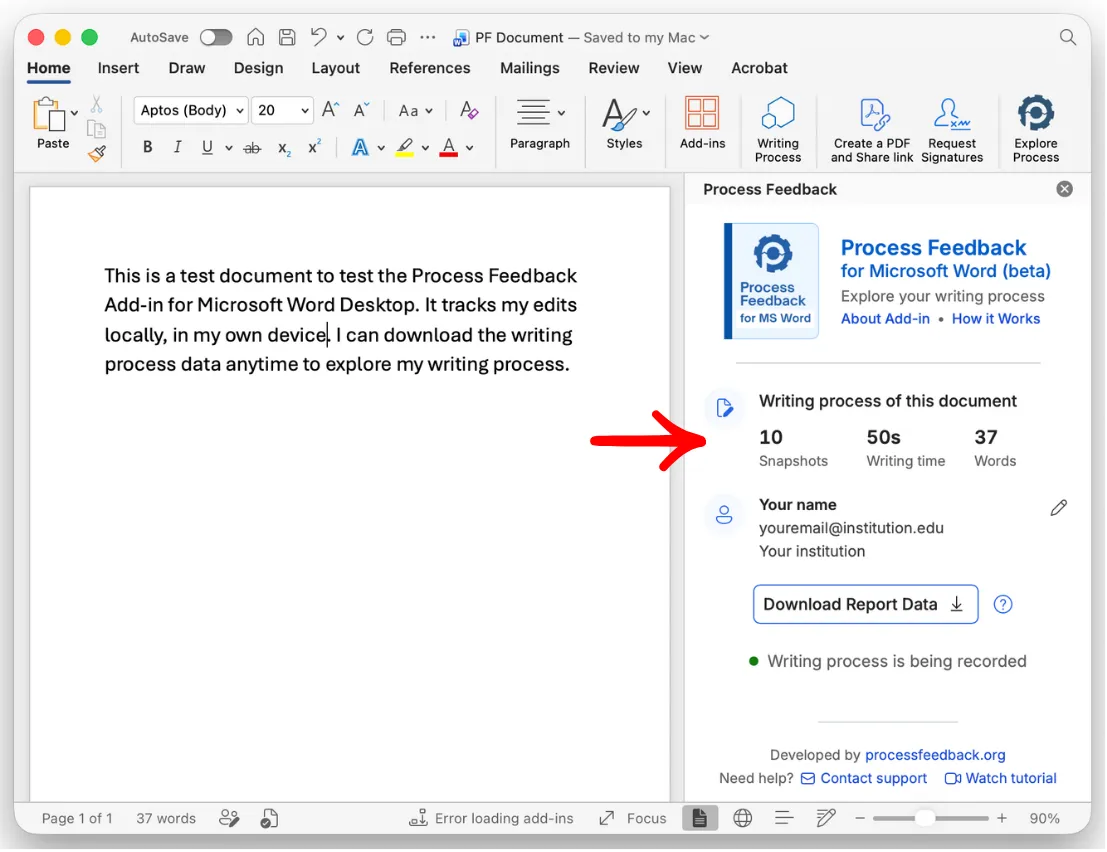The image size is (1107, 852).
Task: Activate the Format Painter brush
Action: [97, 153]
